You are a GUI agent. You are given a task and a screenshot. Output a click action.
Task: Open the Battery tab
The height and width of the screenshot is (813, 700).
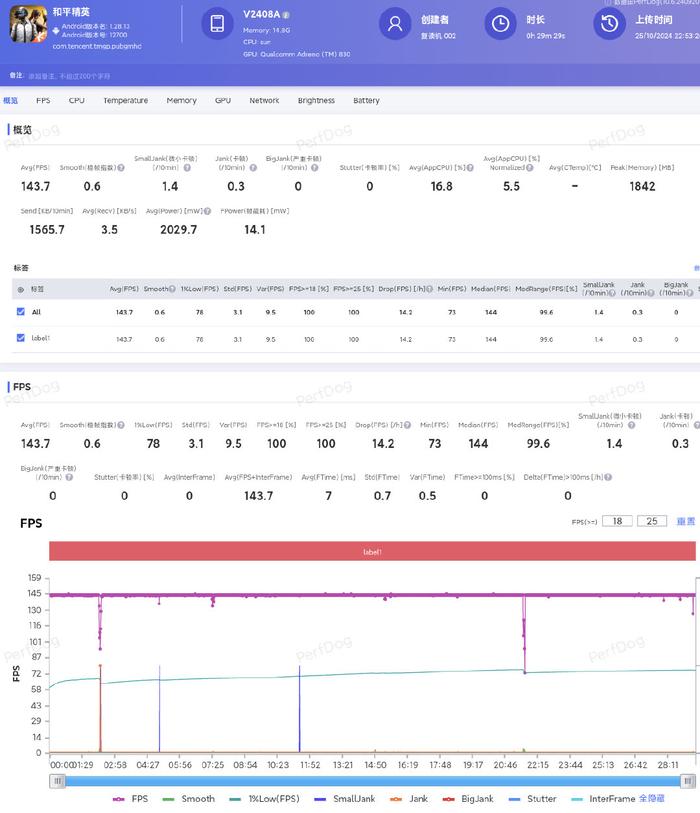(x=366, y=101)
